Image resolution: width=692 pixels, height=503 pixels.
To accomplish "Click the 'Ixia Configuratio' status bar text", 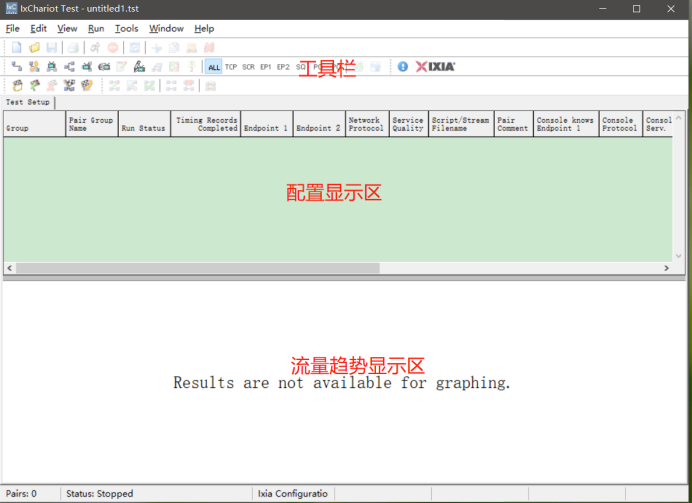I will coord(293,494).
